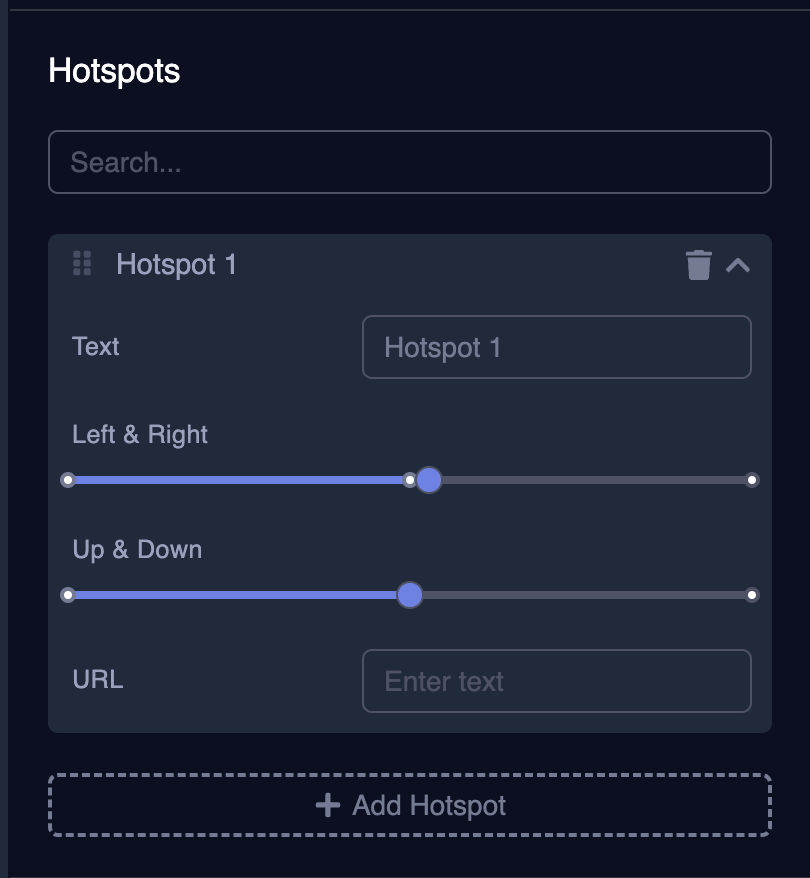Viewport: 810px width, 878px height.
Task: Click the URL Enter text field
Action: [556, 681]
